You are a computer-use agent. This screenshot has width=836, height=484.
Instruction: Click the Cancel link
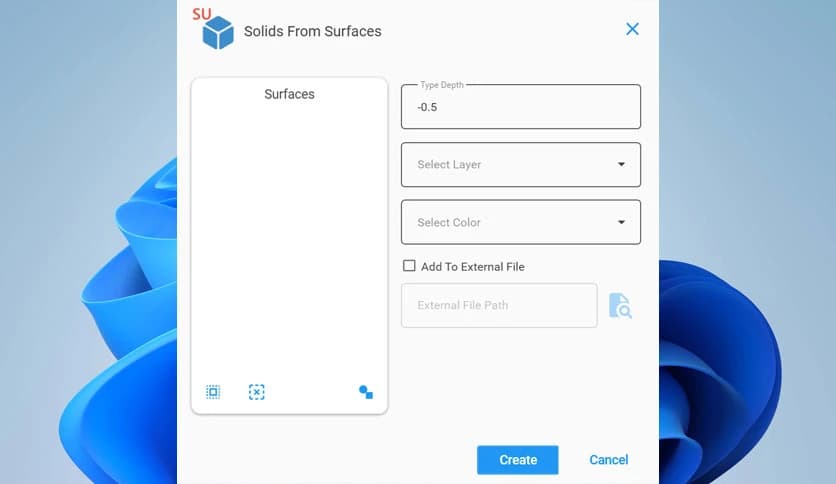608,460
